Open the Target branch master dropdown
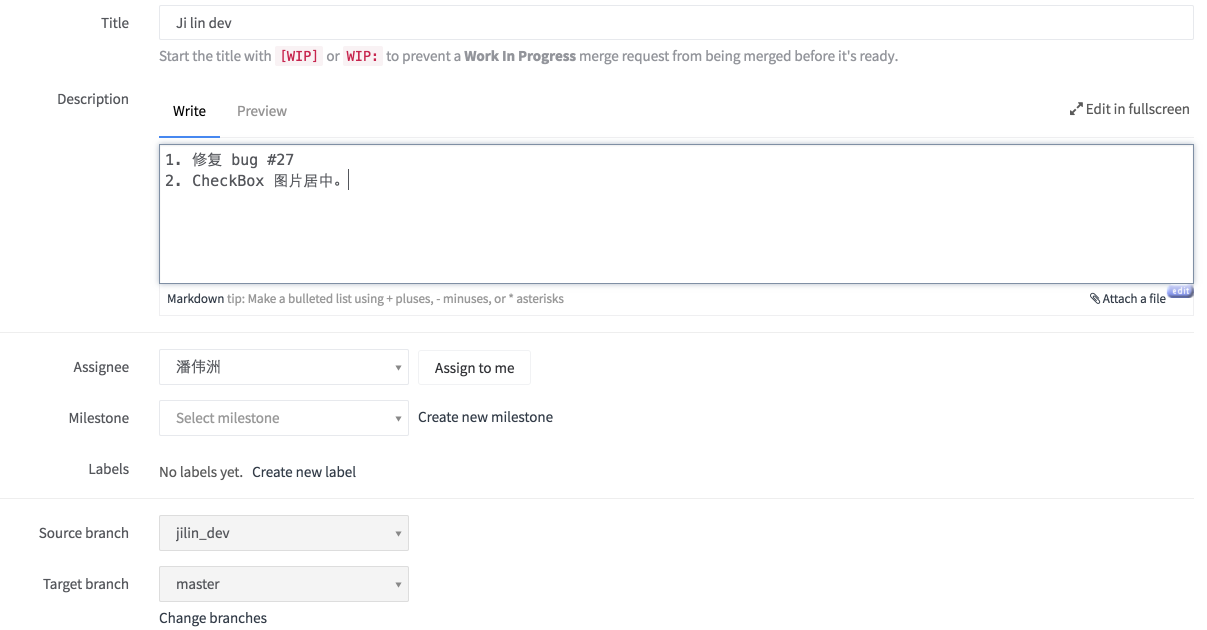 pos(284,584)
